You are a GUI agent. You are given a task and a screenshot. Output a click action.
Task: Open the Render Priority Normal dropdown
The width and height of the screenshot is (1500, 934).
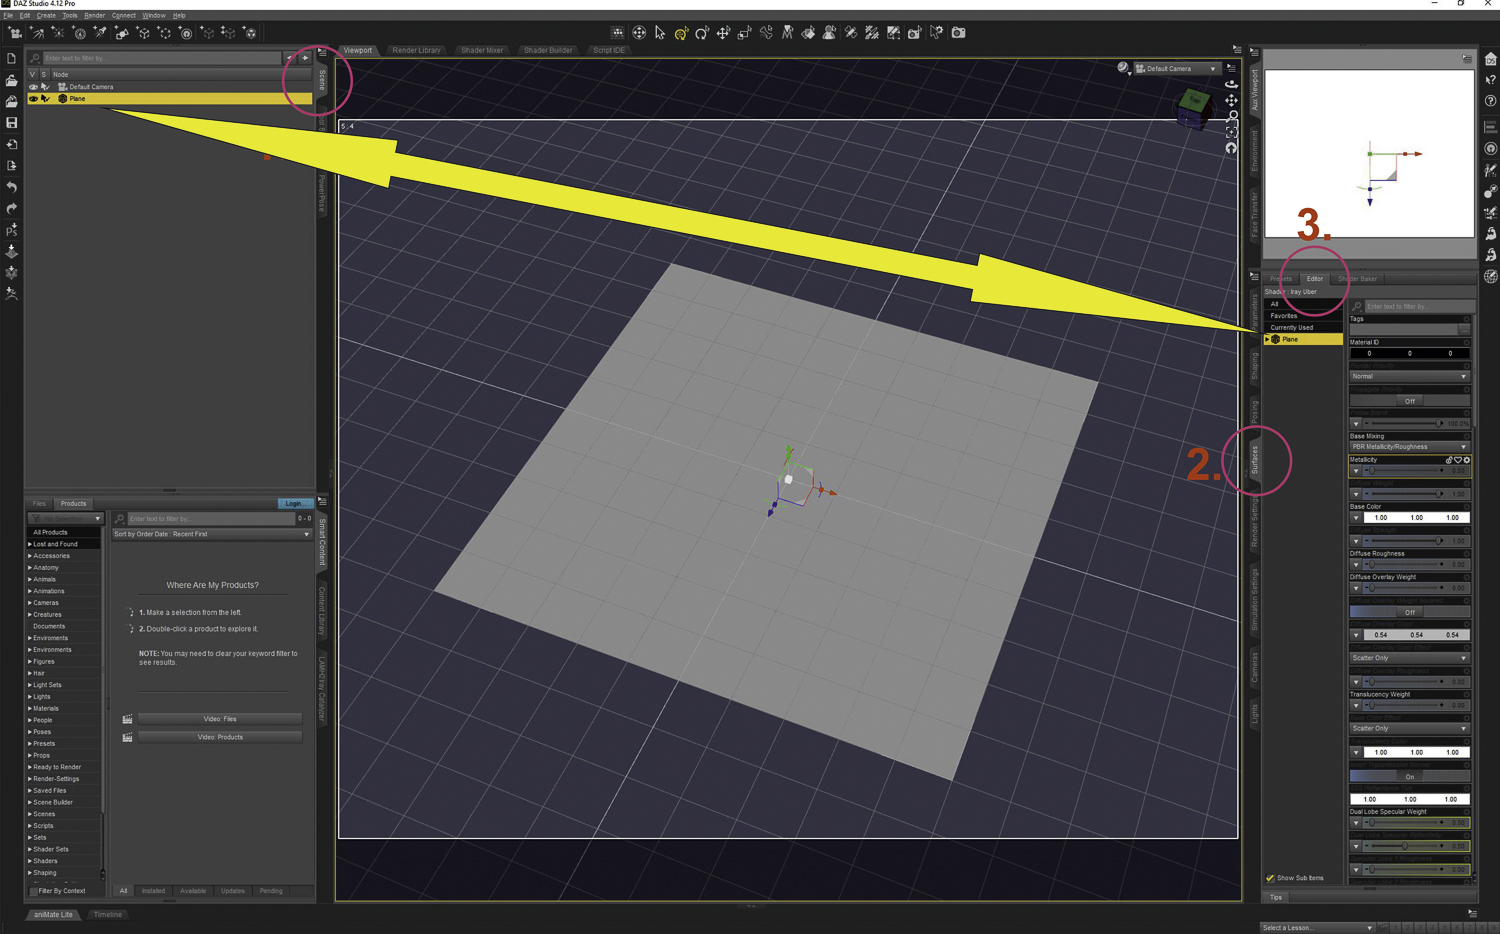tap(1409, 377)
